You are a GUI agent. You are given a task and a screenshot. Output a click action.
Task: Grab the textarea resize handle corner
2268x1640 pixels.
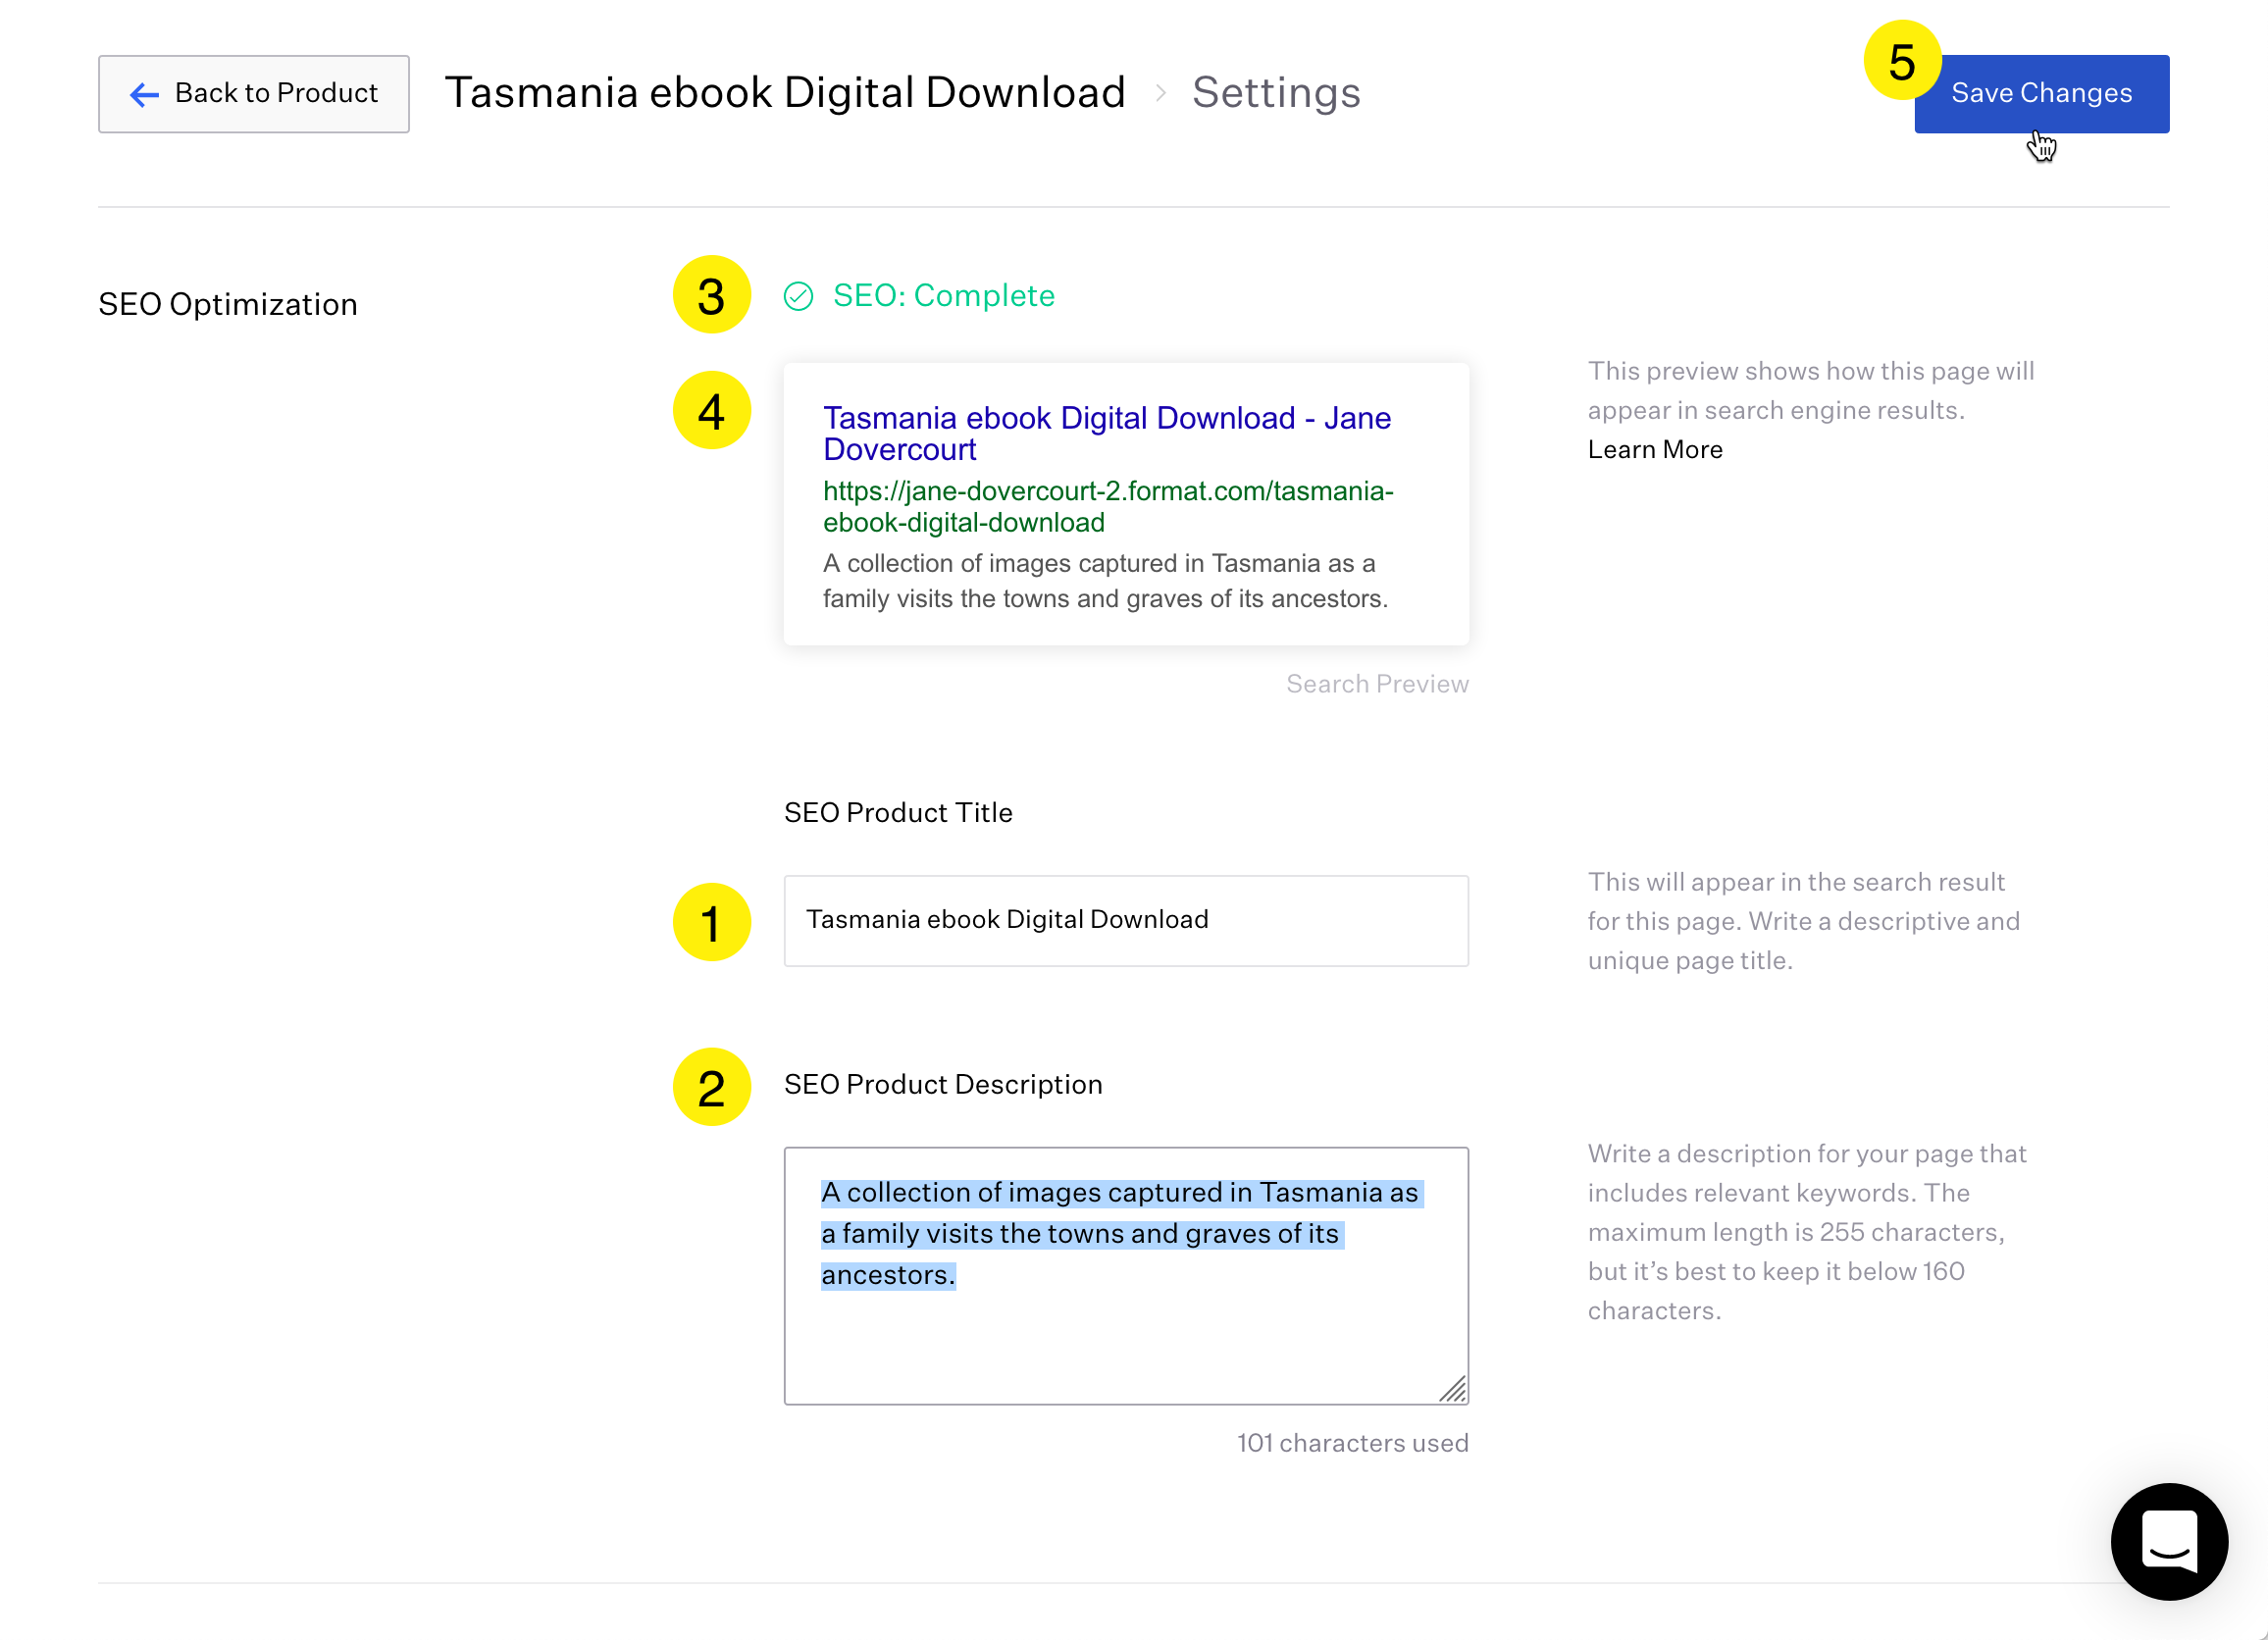coord(1454,1389)
